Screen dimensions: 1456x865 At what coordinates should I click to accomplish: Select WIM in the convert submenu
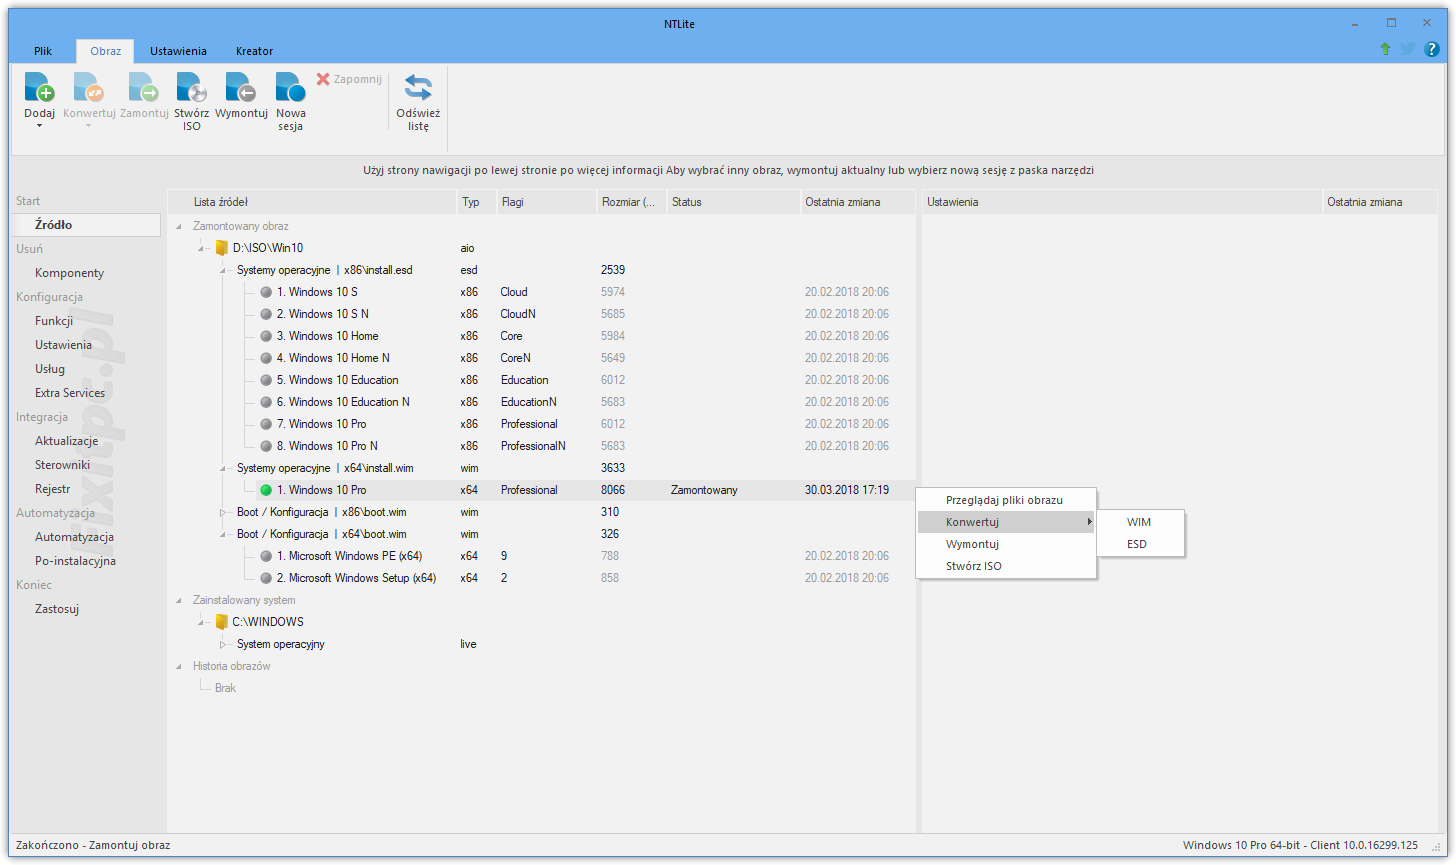[x=1140, y=522]
